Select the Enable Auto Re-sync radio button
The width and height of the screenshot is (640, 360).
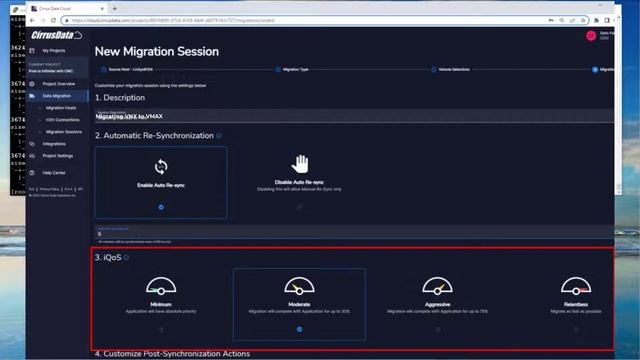tap(161, 207)
